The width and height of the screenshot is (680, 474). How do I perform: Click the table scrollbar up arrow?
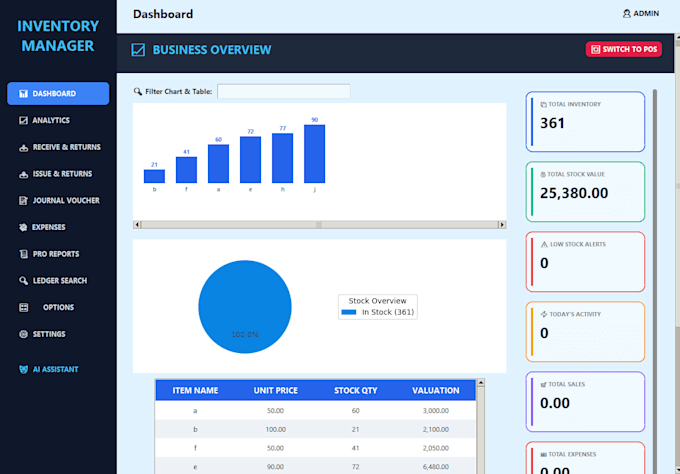[x=481, y=383]
